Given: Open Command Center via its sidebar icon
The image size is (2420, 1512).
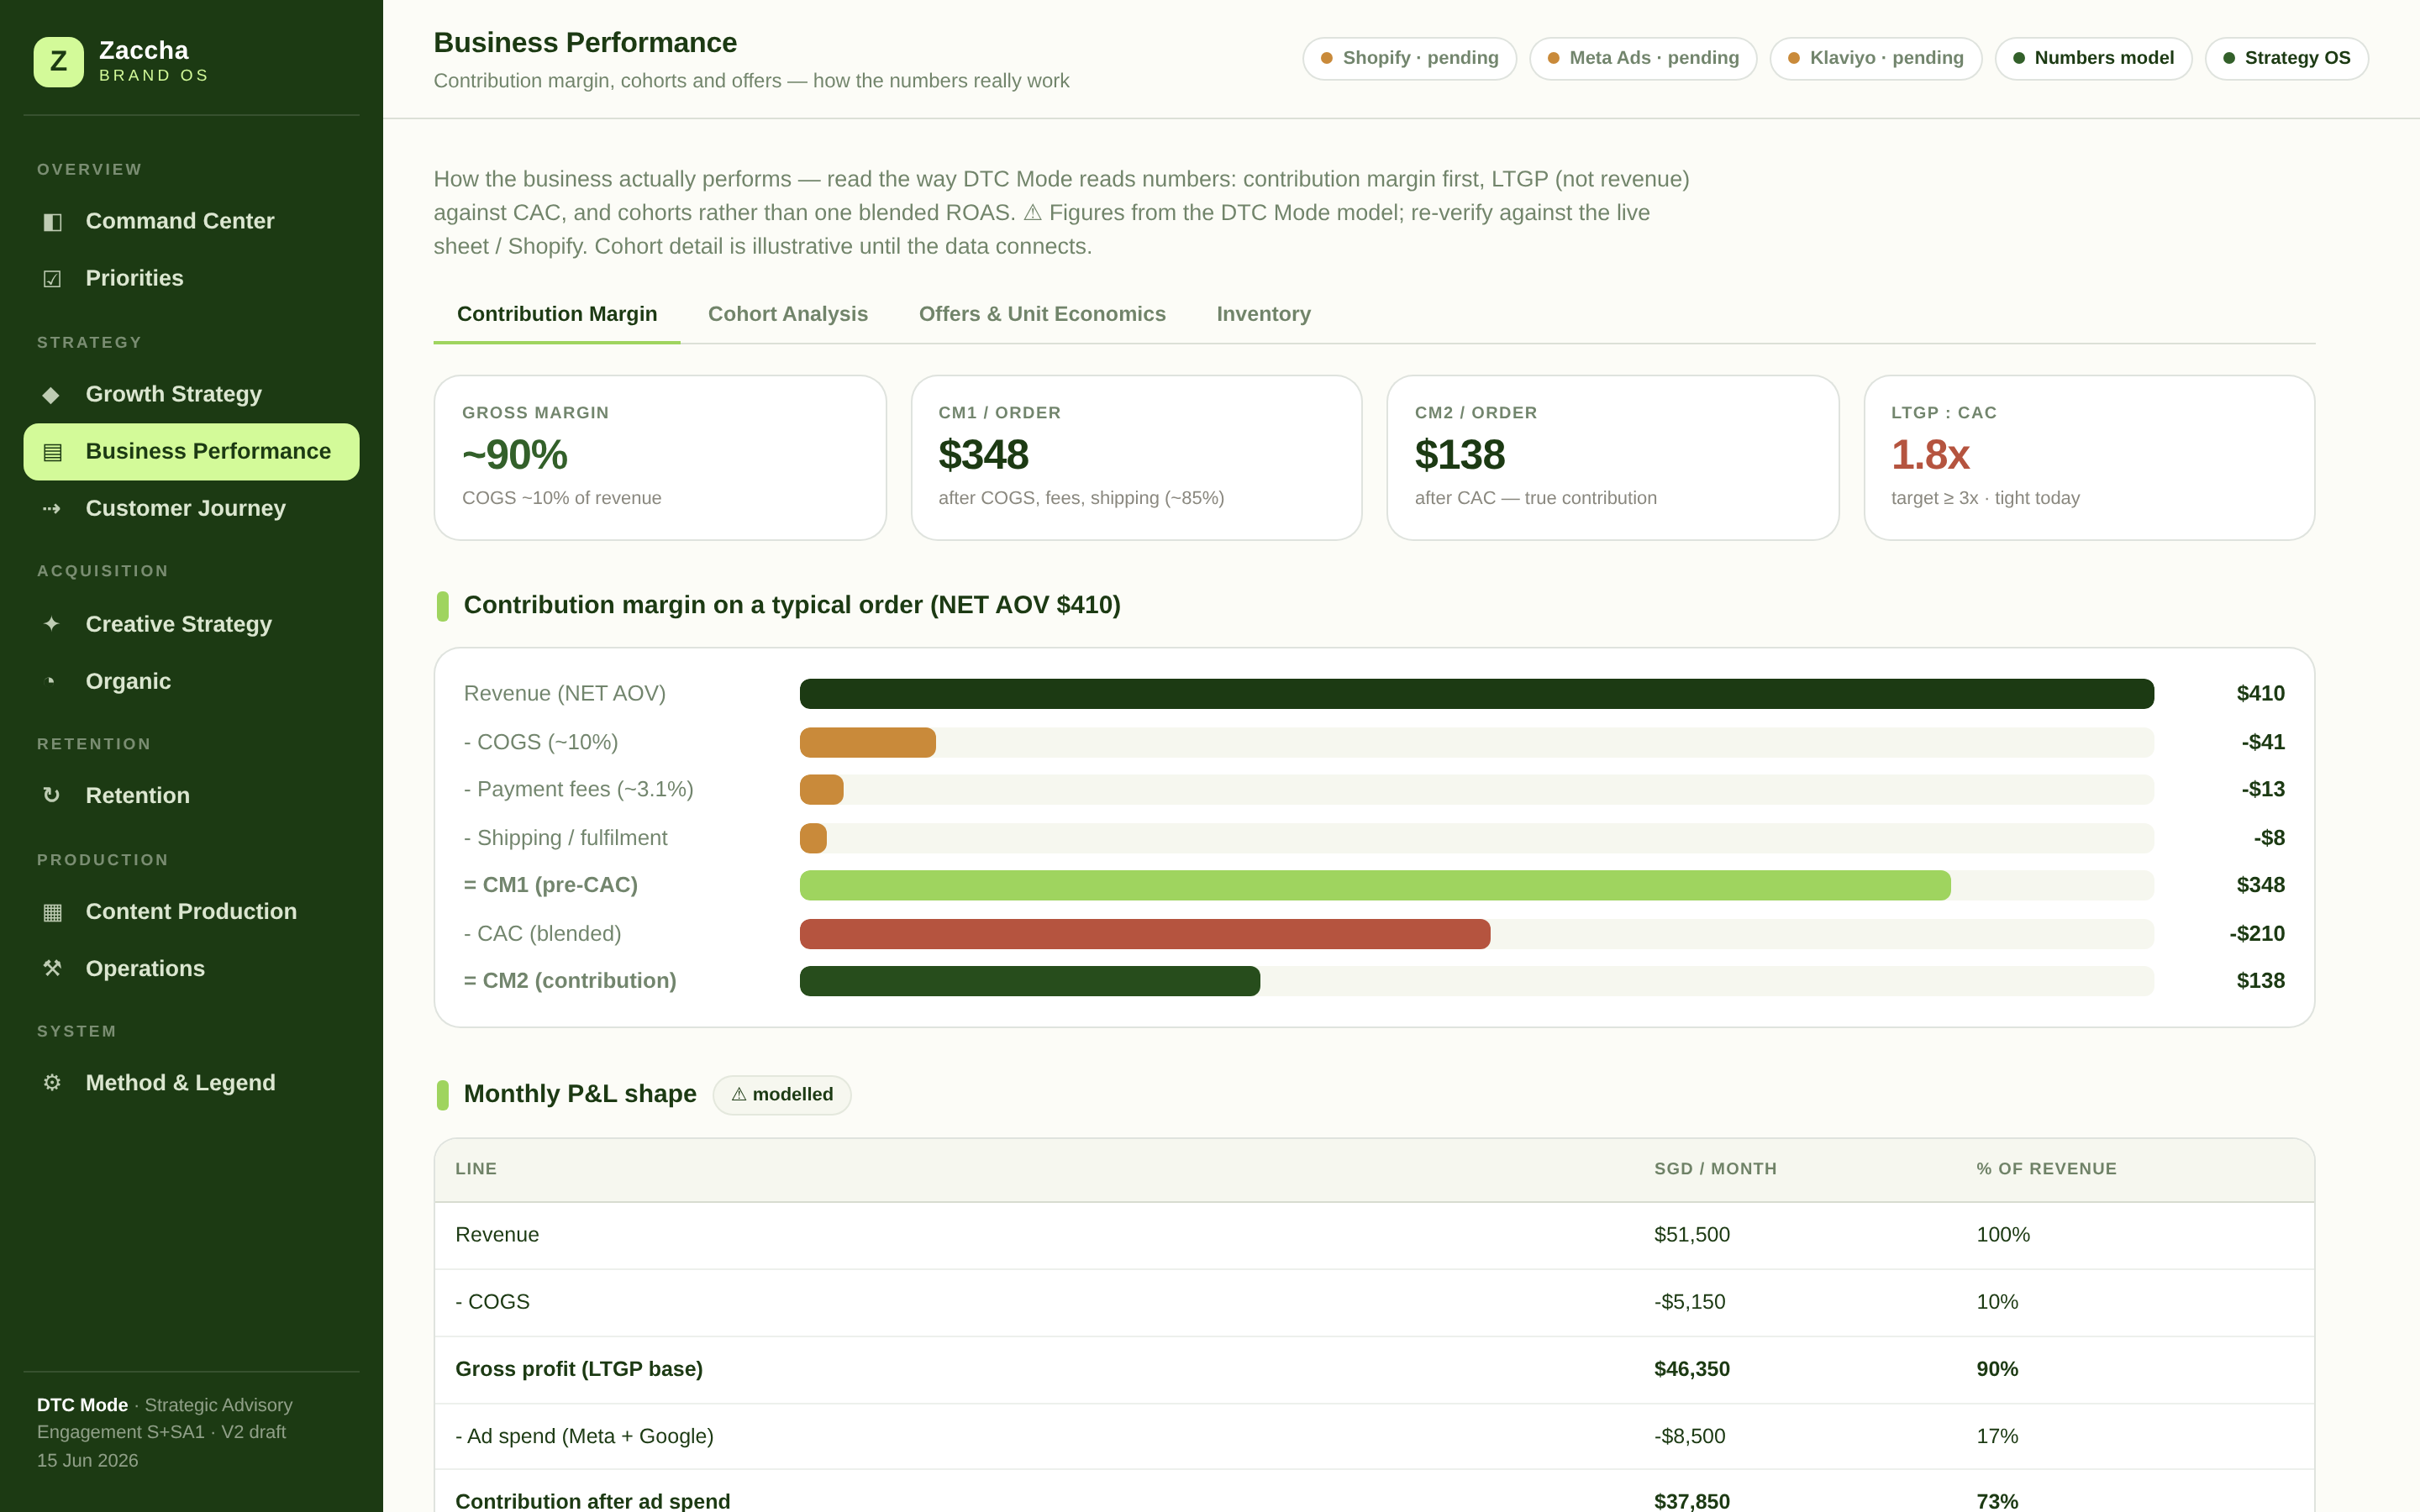Looking at the screenshot, I should click(x=52, y=221).
